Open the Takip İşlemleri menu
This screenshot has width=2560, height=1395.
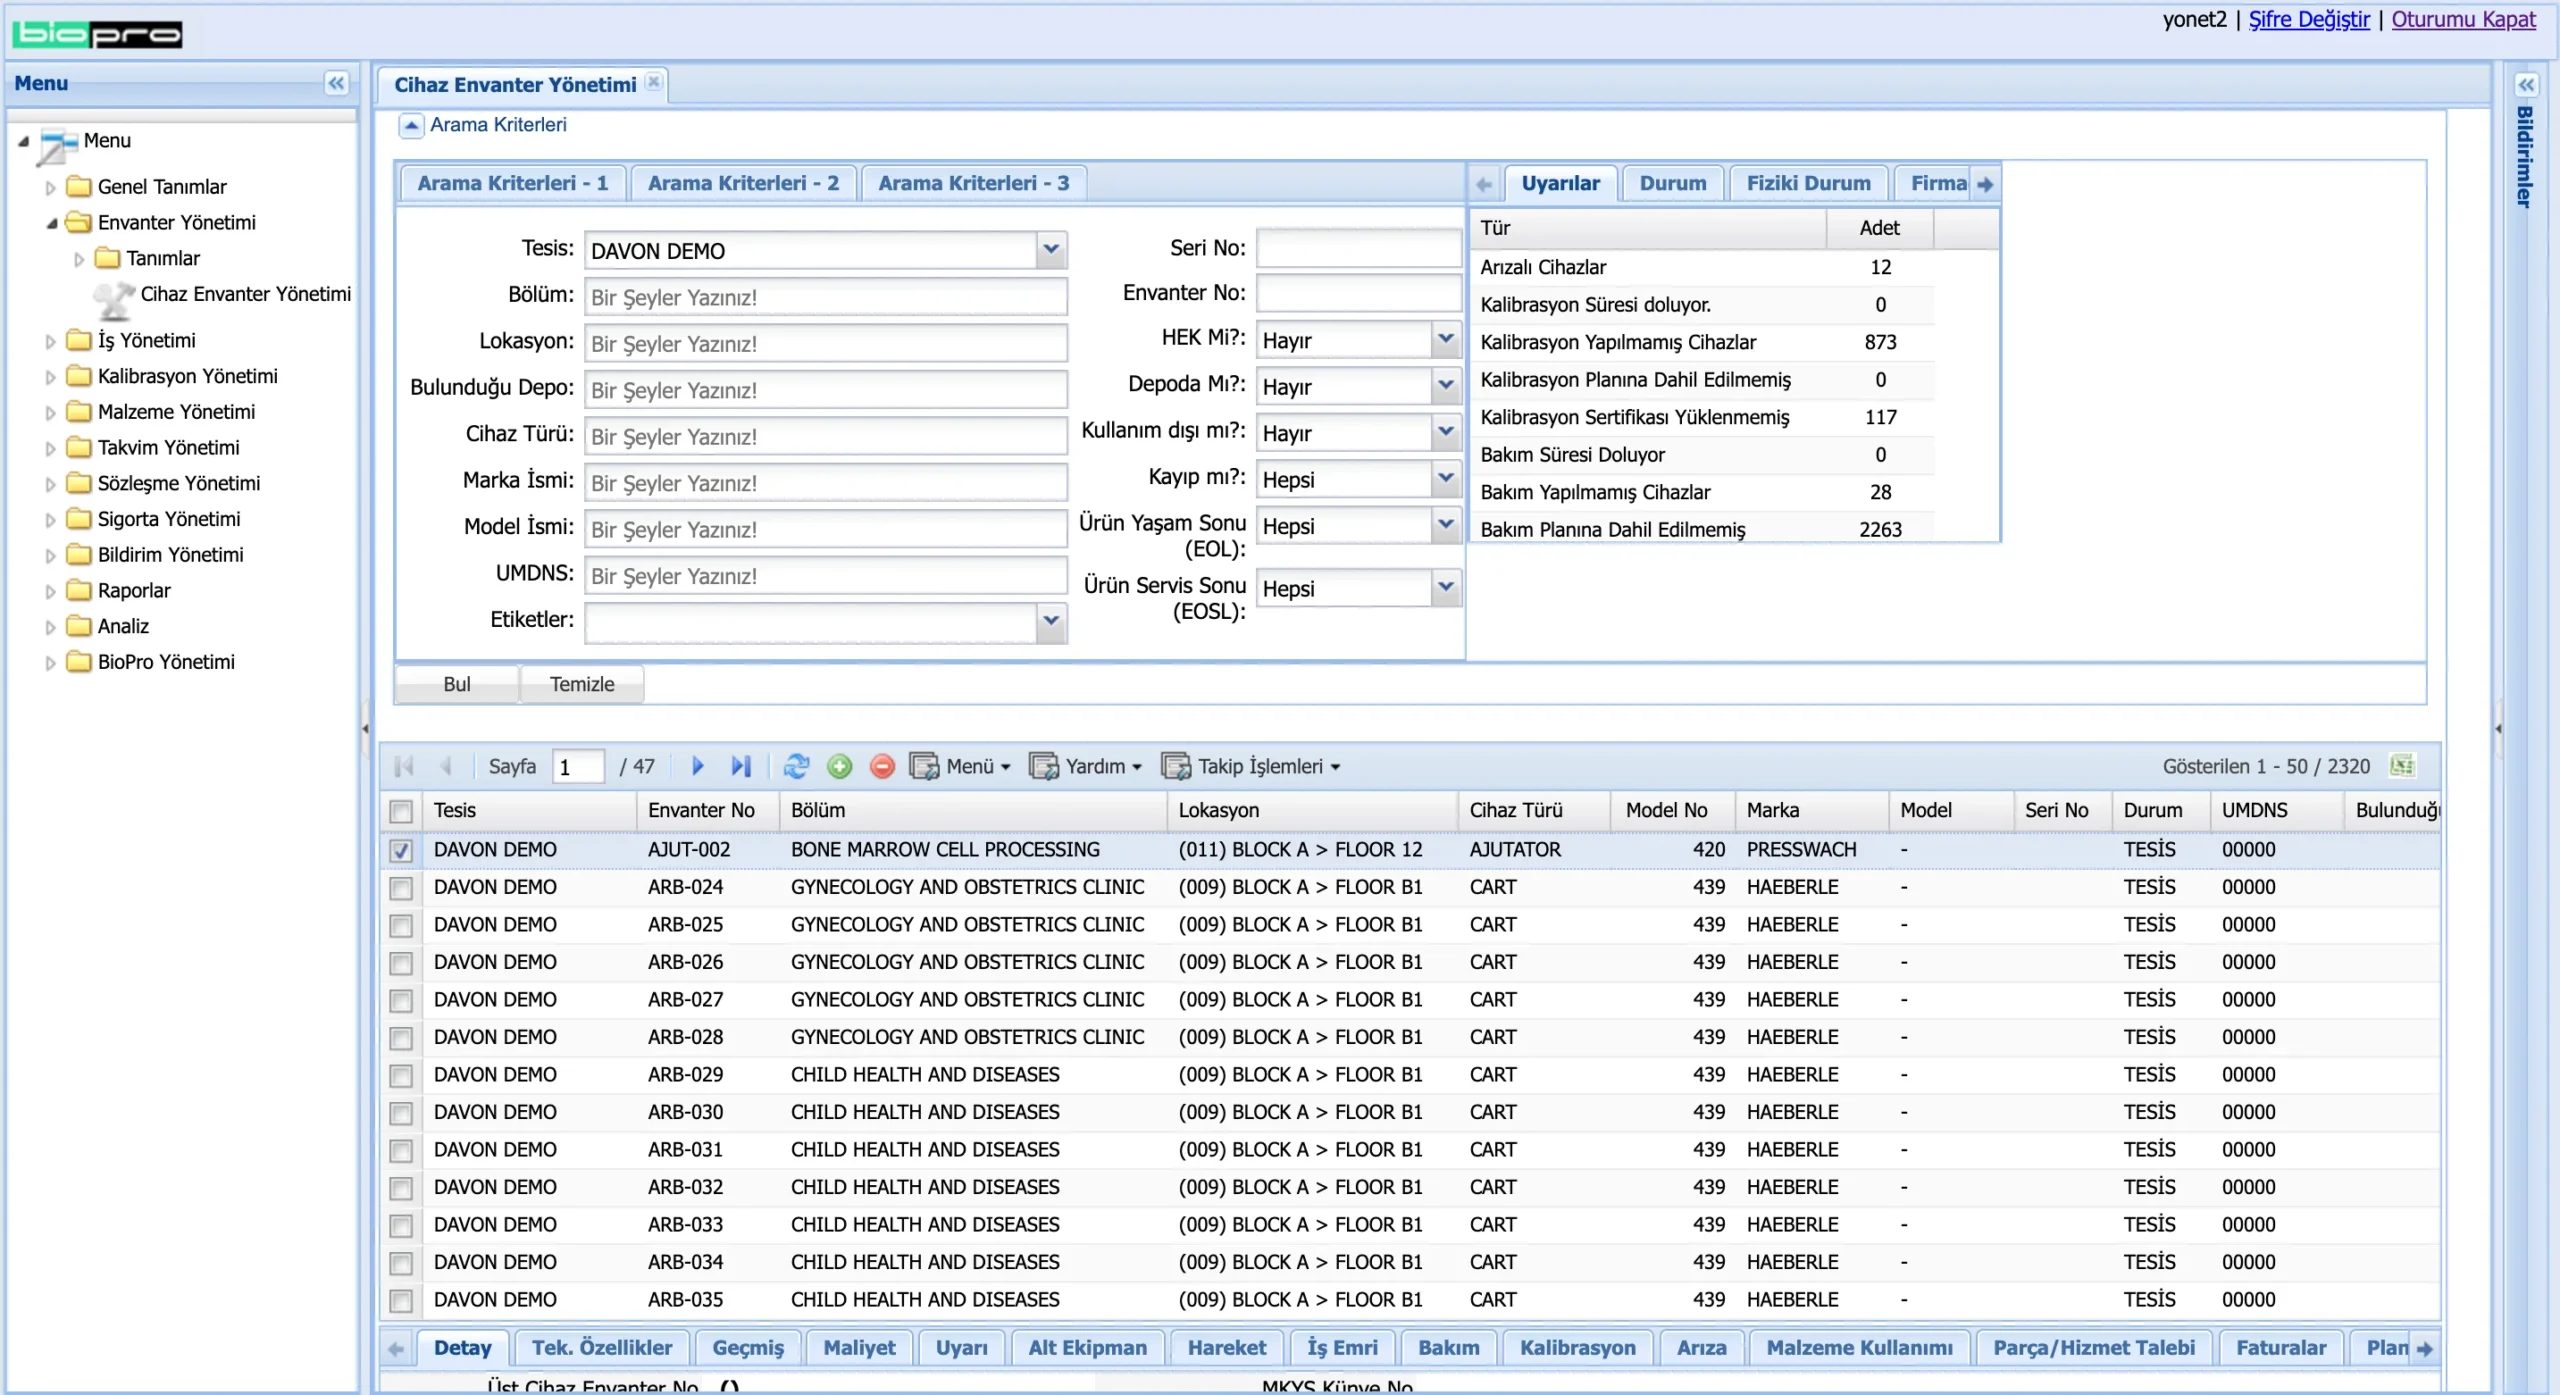click(1251, 767)
